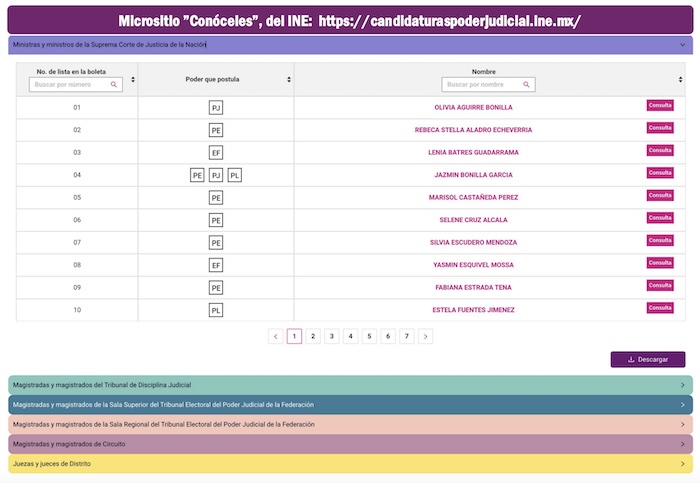Open Consulta for Yasmin Esquivel Mossa
The image size is (700, 483).
tap(660, 263)
